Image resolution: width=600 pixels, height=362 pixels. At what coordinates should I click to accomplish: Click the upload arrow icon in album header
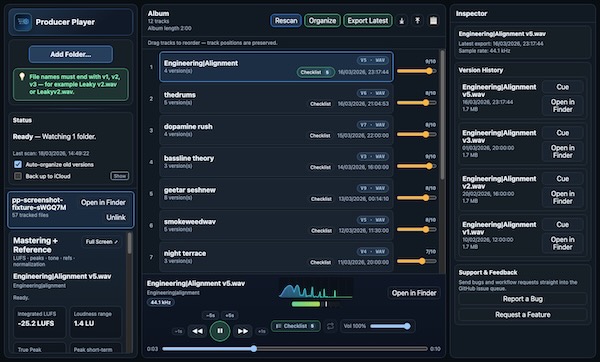[417, 21]
